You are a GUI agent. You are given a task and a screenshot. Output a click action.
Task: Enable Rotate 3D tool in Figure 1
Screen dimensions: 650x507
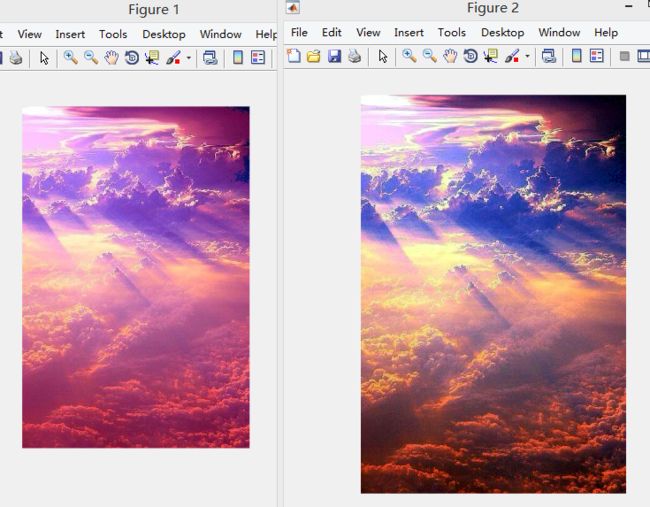(x=131, y=57)
